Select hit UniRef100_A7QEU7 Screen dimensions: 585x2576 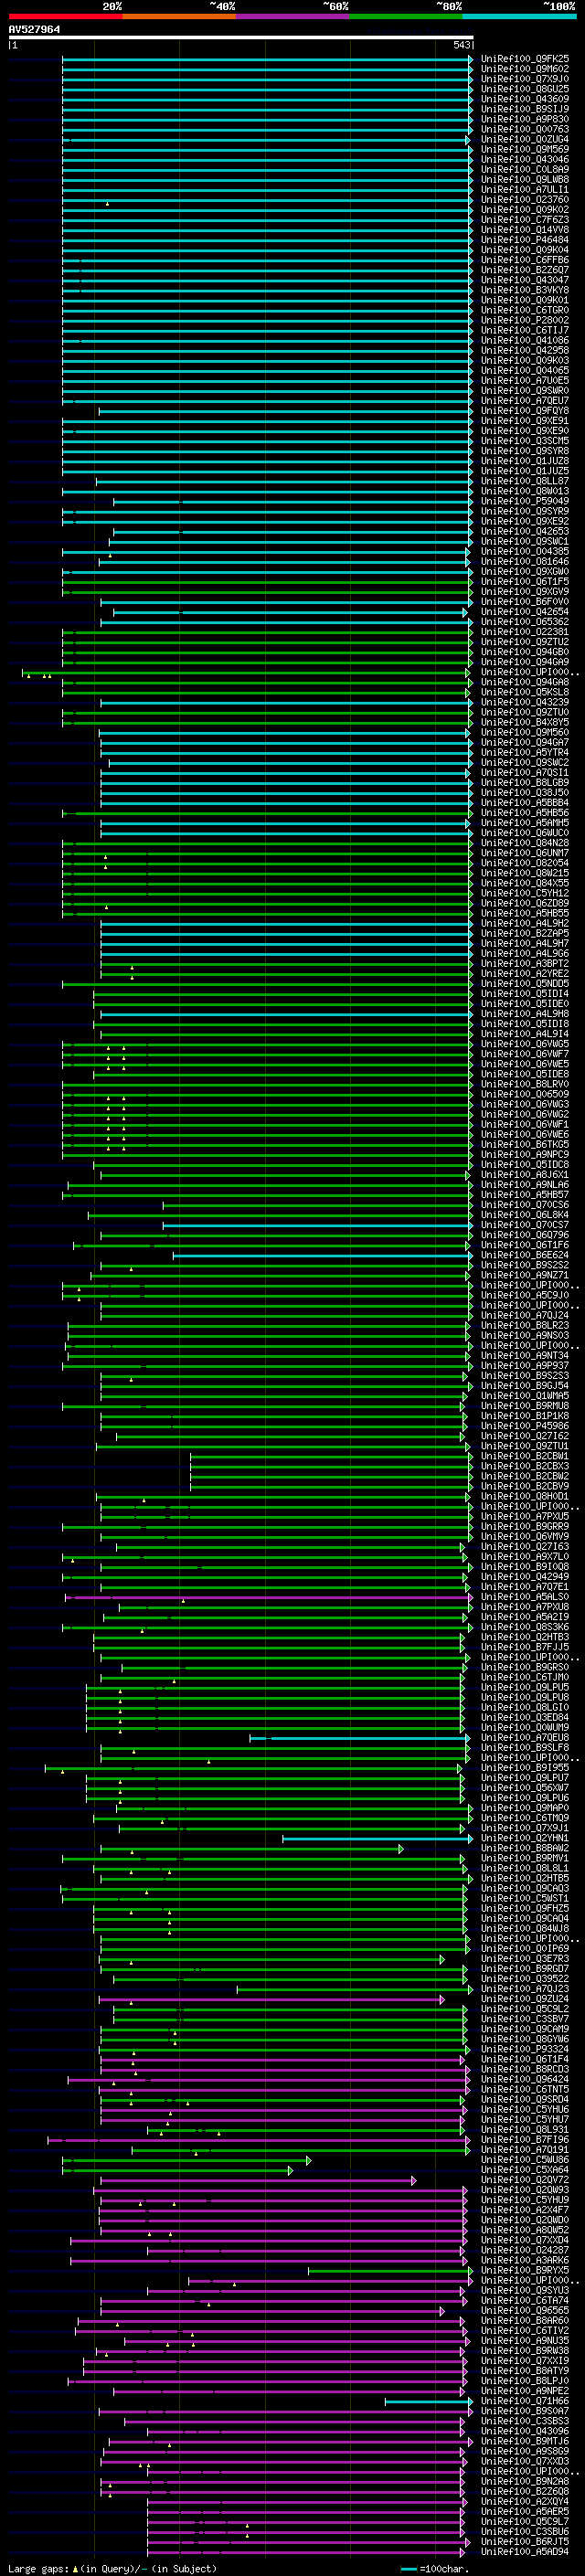pos(525,400)
